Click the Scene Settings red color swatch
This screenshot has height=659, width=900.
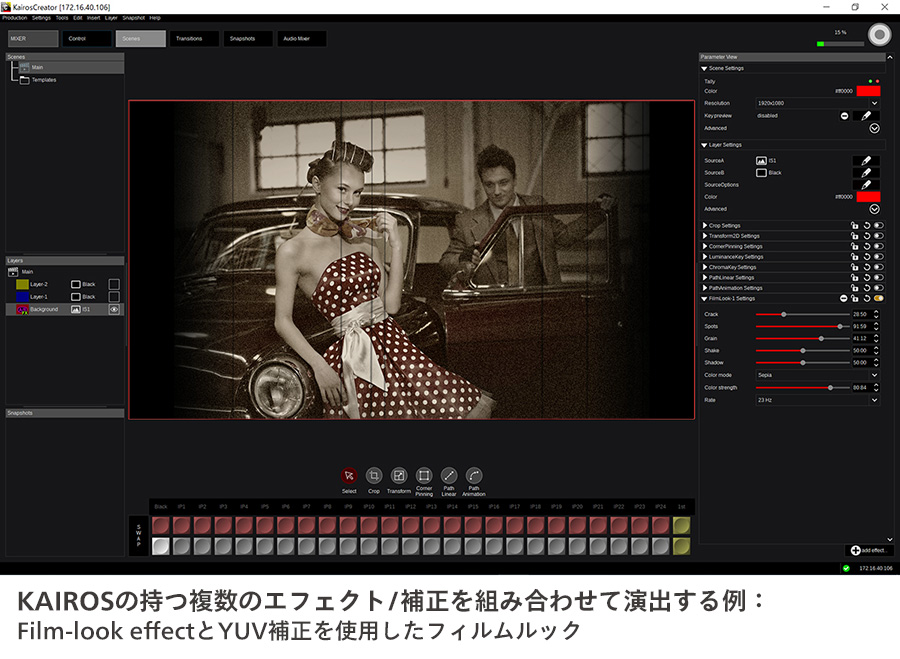point(868,91)
